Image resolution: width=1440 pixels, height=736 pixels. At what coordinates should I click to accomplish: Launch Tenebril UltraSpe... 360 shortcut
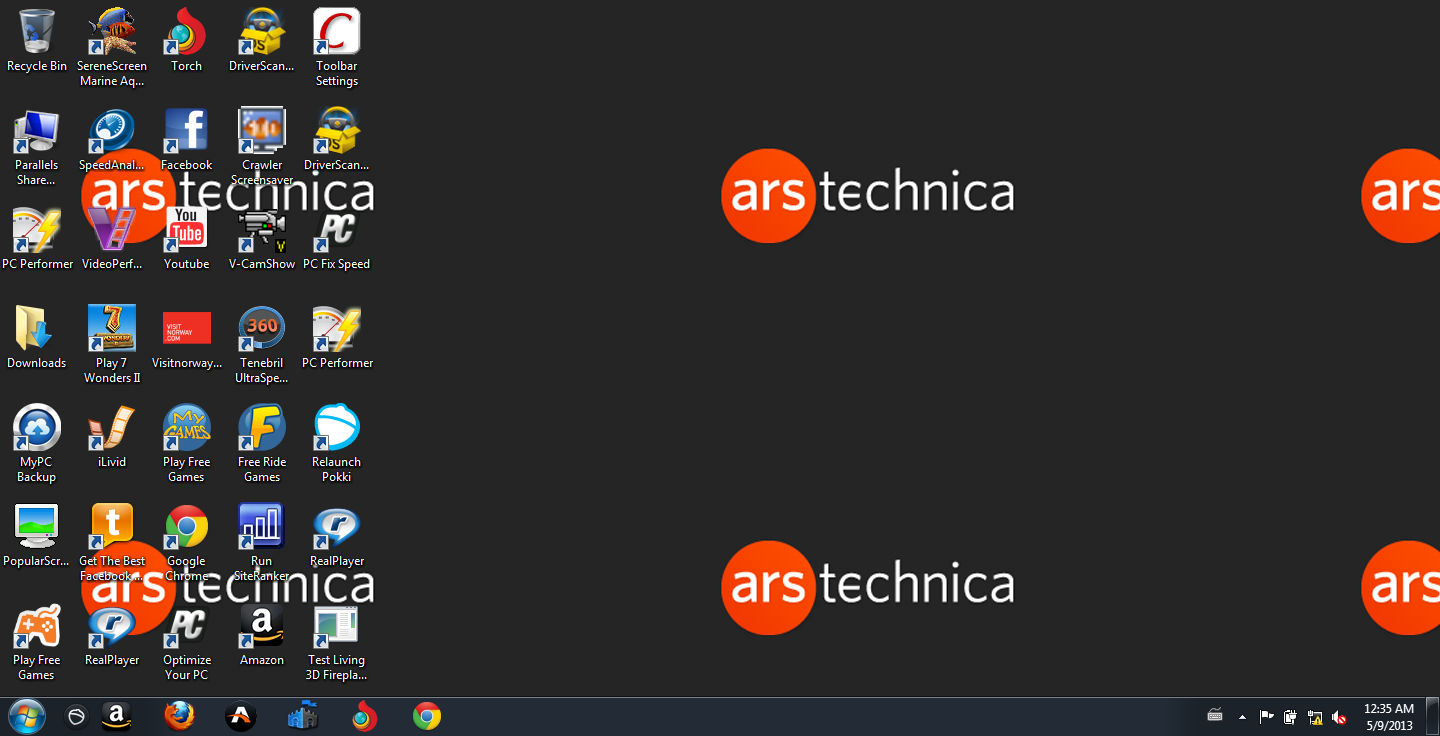click(x=262, y=345)
